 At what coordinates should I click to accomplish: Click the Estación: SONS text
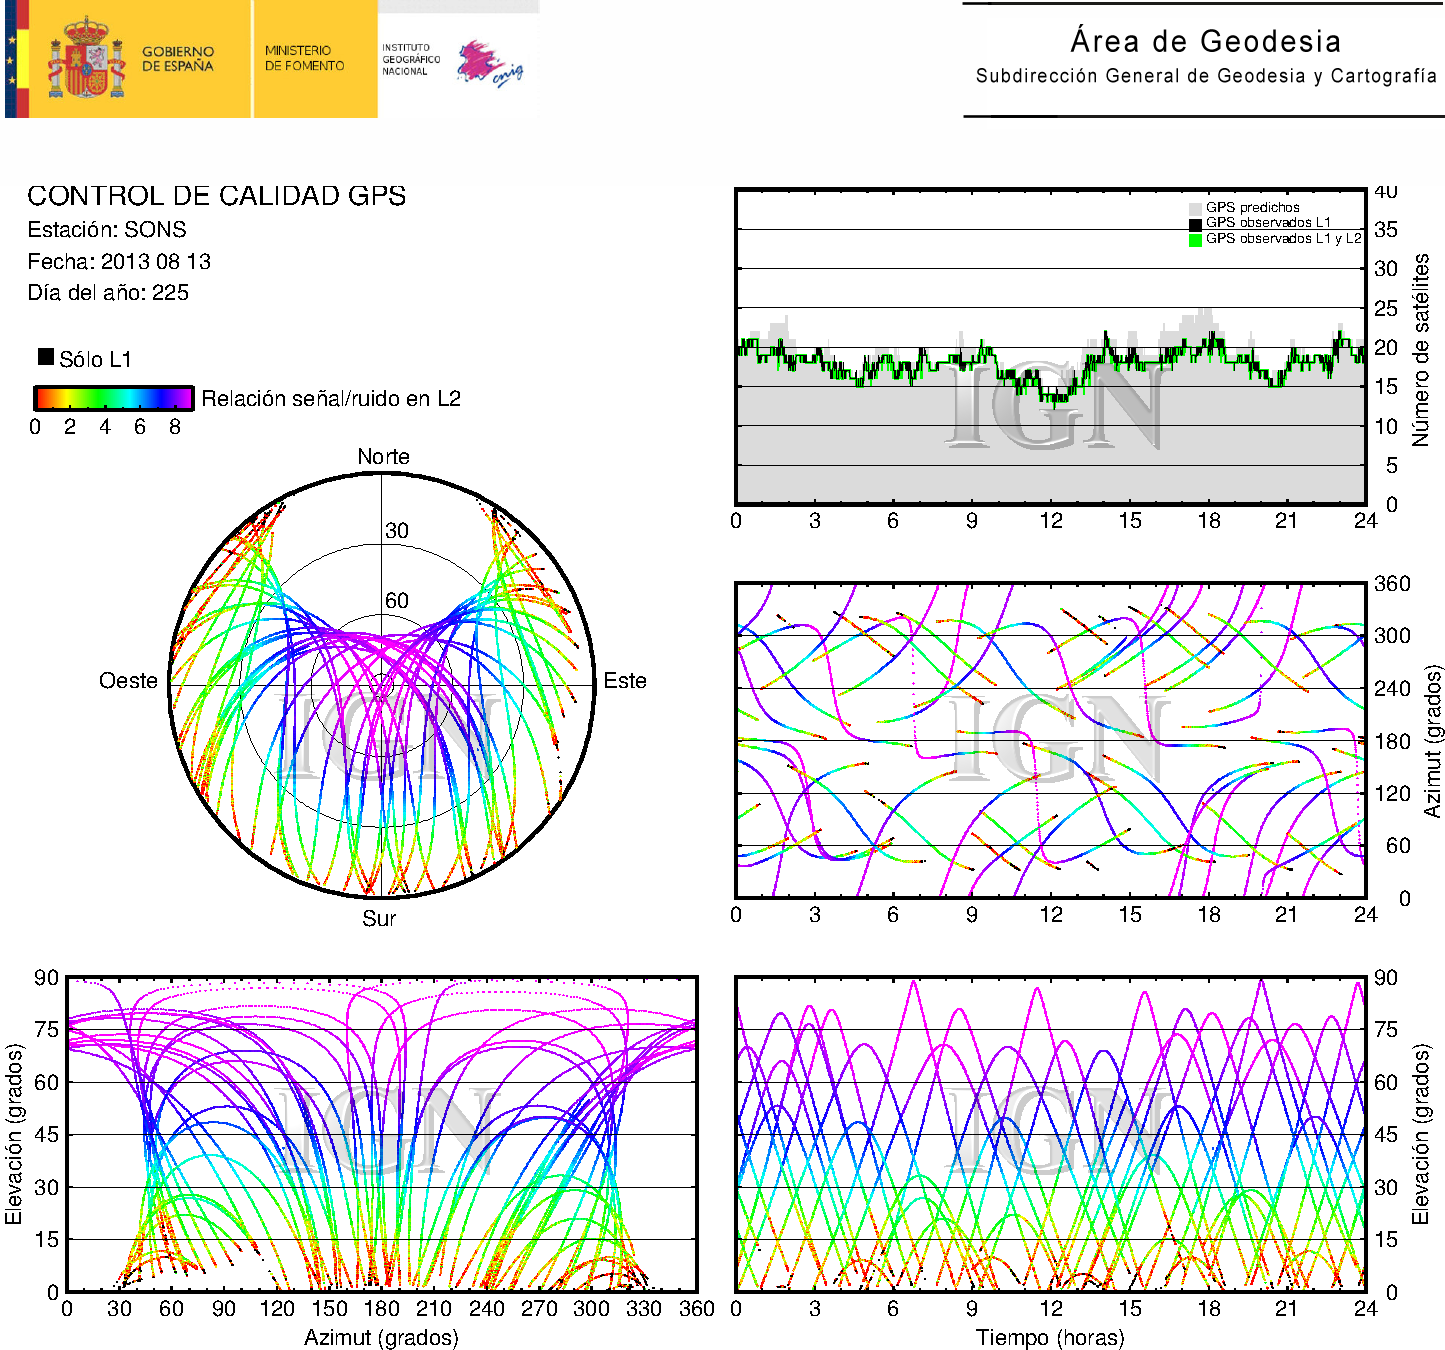point(107,230)
